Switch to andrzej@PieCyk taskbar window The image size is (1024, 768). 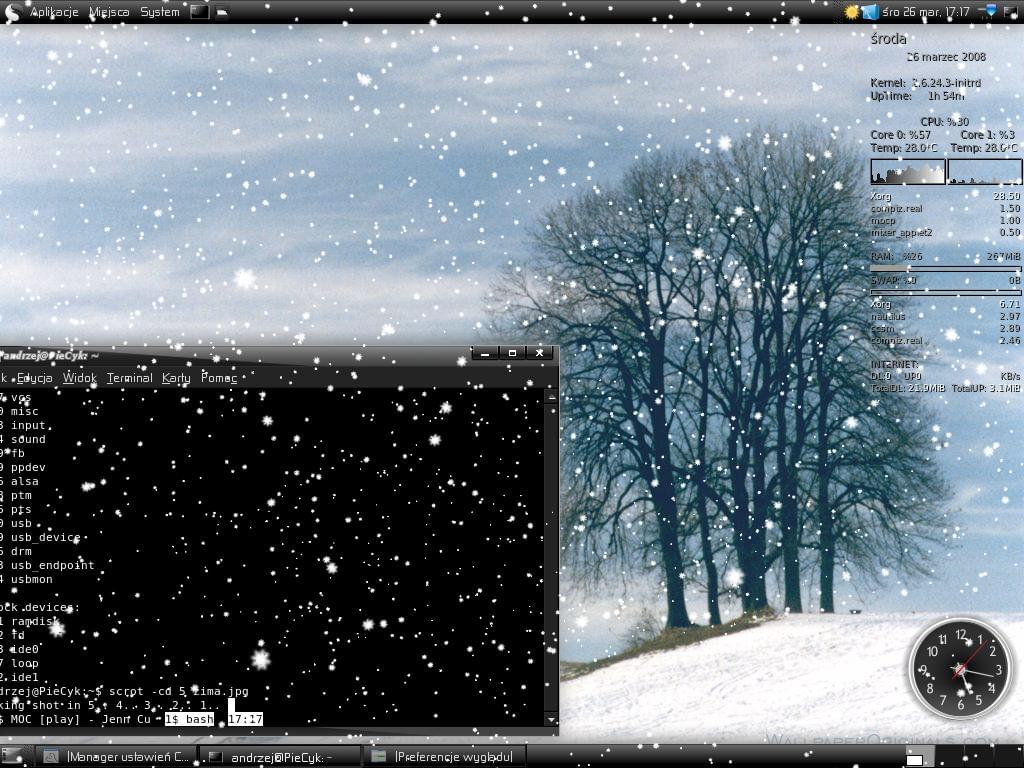tap(279, 756)
